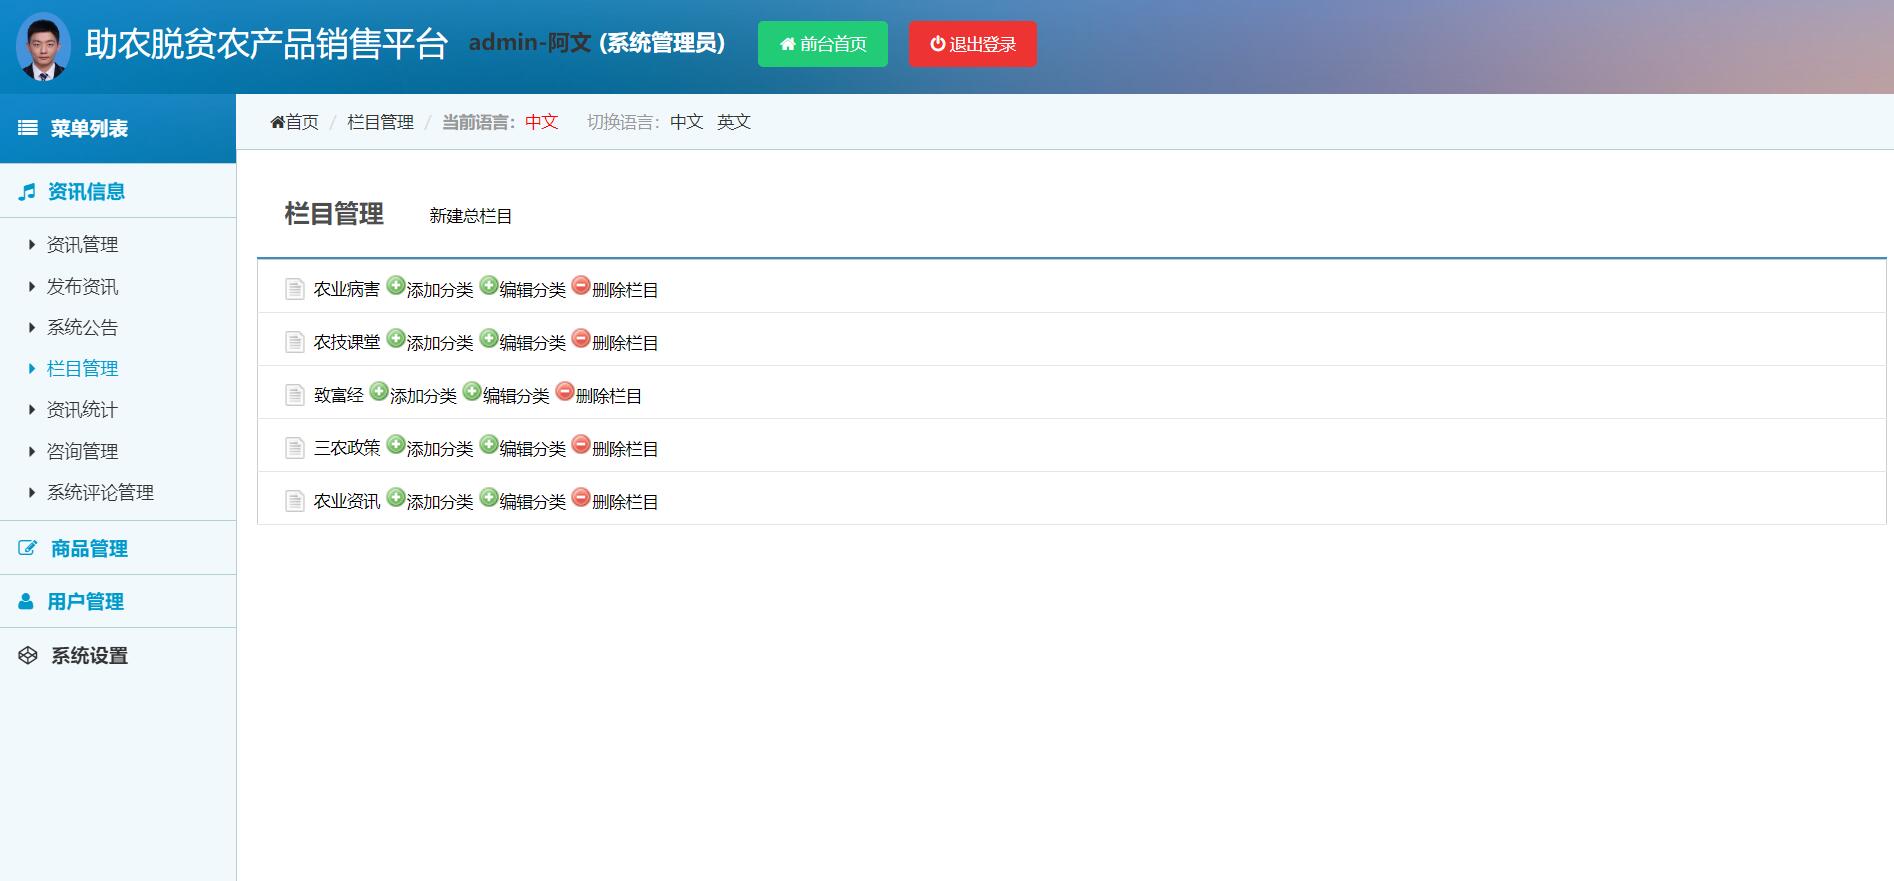The height and width of the screenshot is (881, 1894).
Task: Expand the 系统设置 menu section
Action: [x=118, y=655]
